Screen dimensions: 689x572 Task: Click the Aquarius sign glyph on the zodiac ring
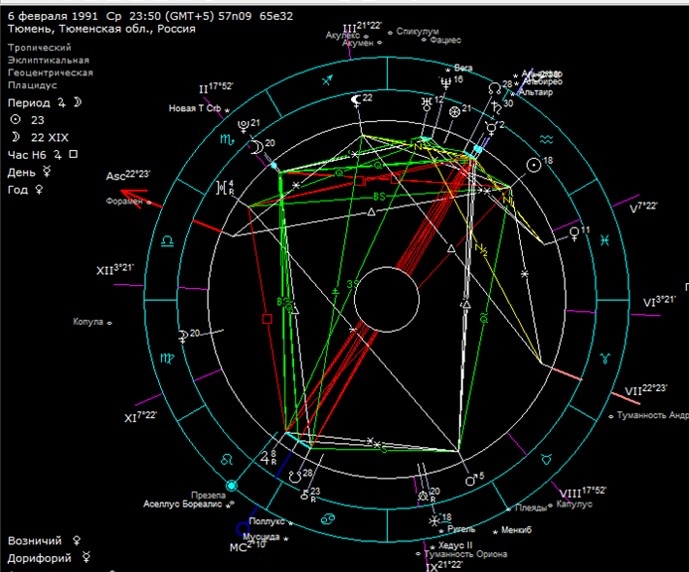tap(546, 140)
